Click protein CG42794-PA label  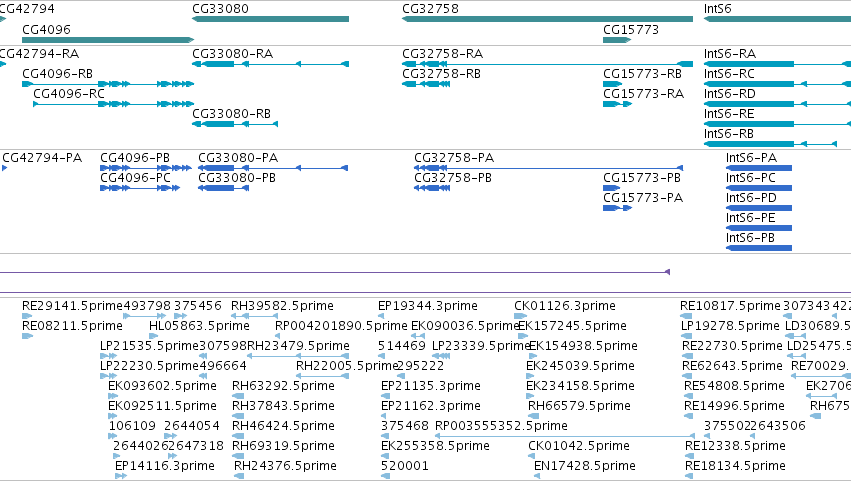(x=42, y=157)
